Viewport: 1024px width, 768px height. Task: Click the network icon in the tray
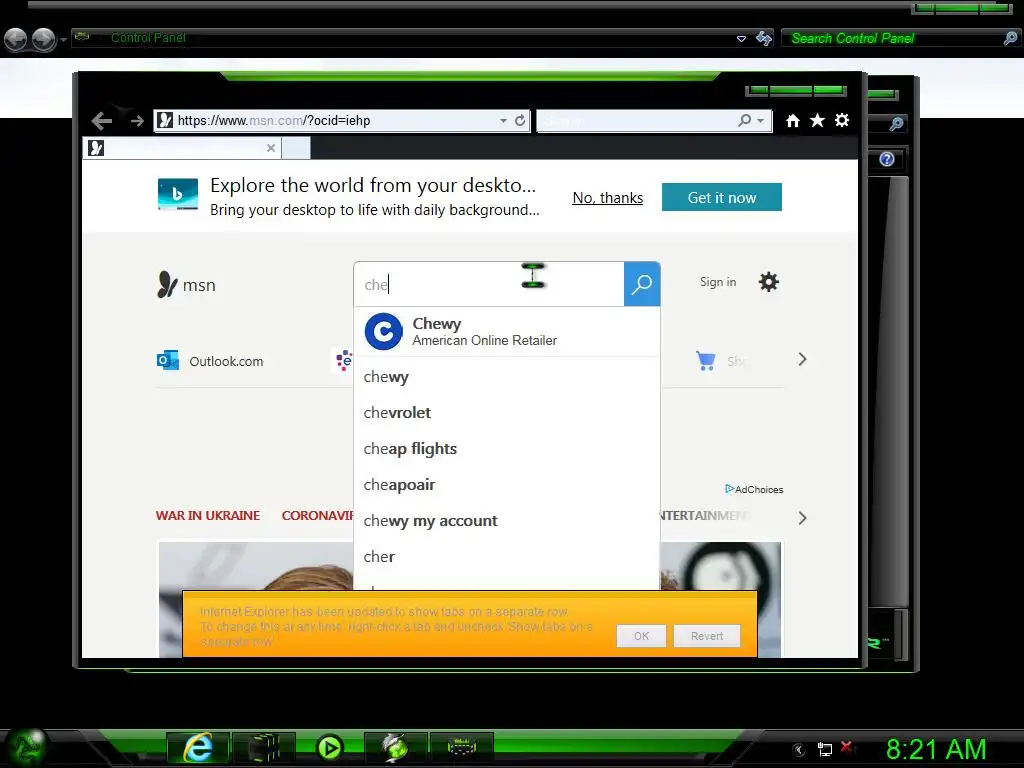[825, 750]
